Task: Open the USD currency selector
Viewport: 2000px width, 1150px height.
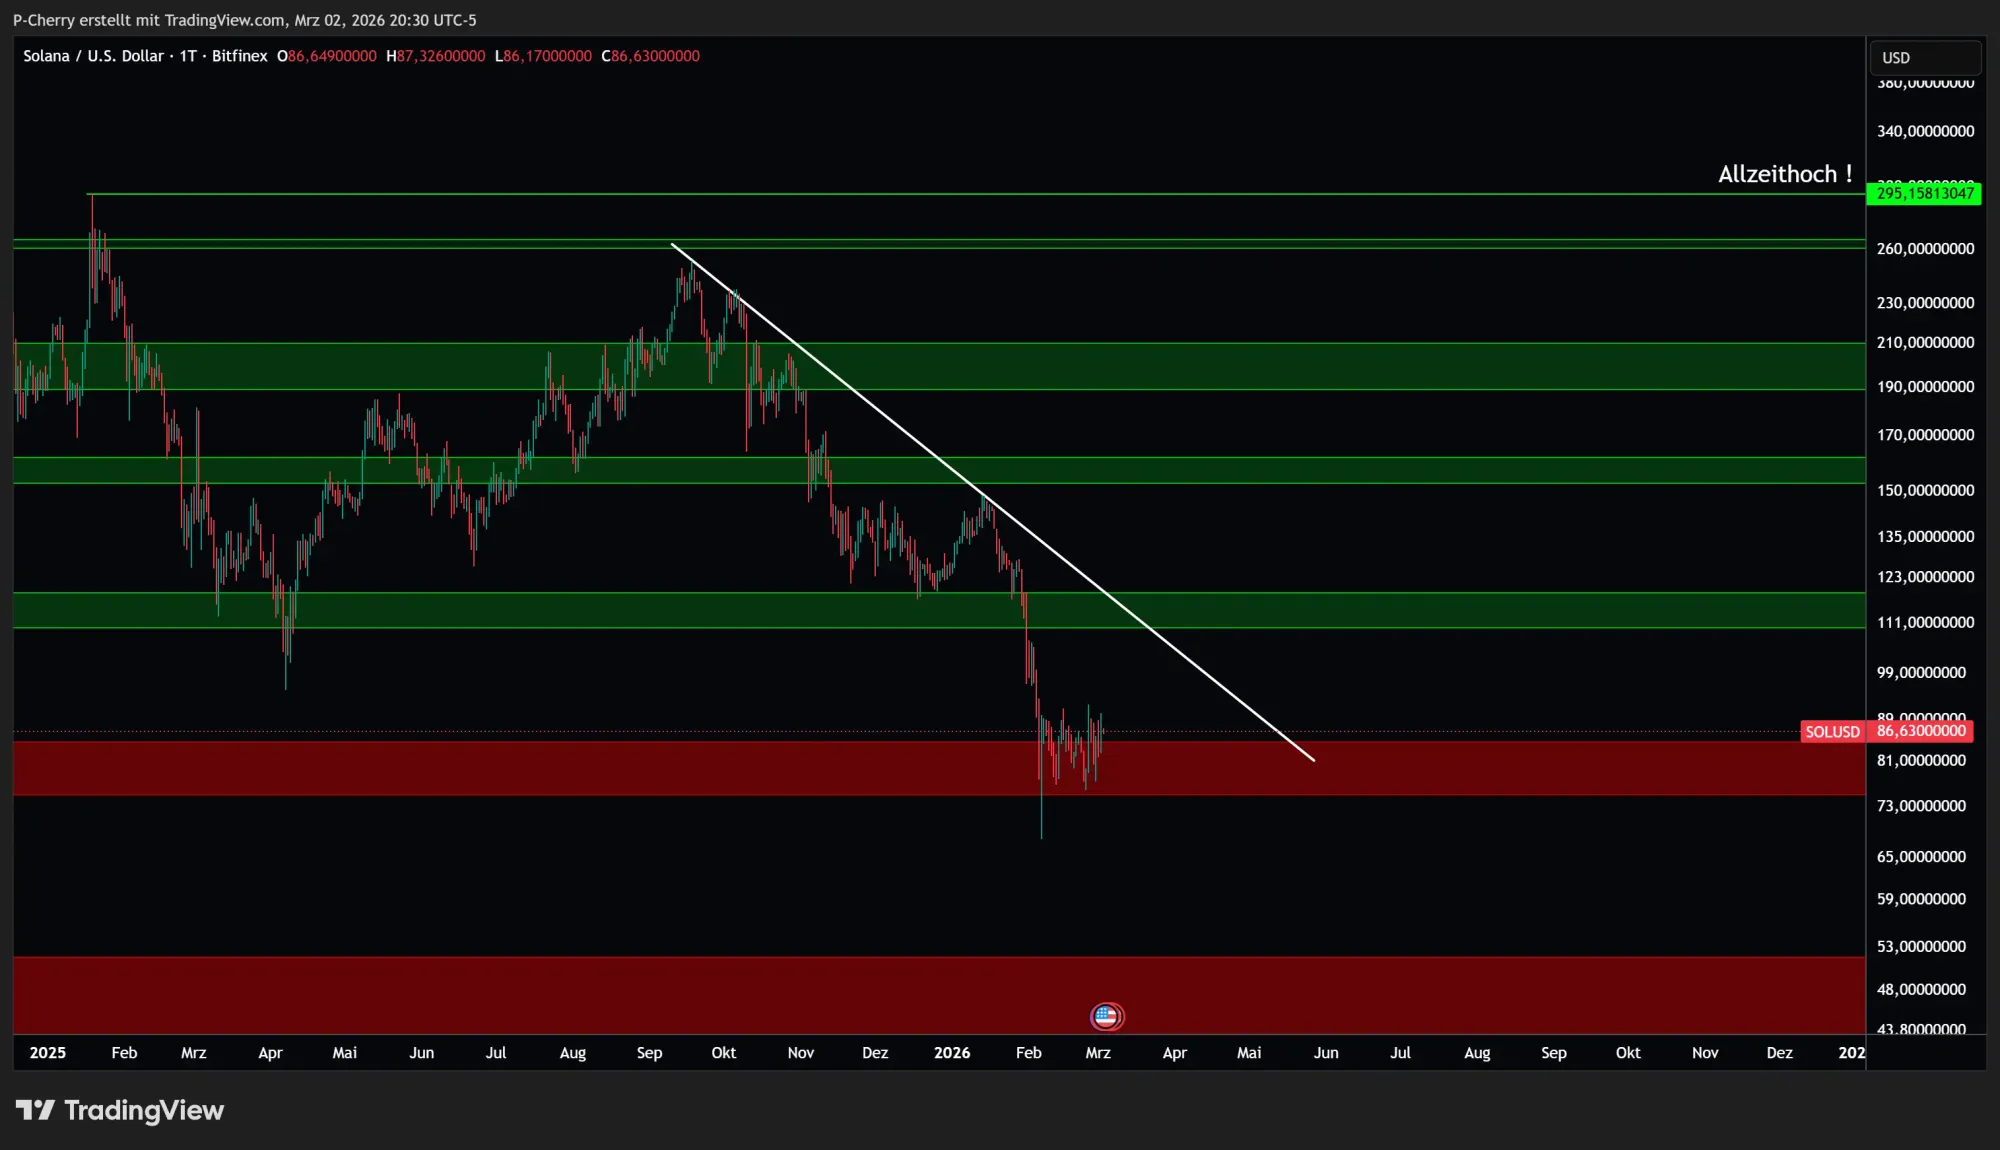Action: click(x=1924, y=58)
